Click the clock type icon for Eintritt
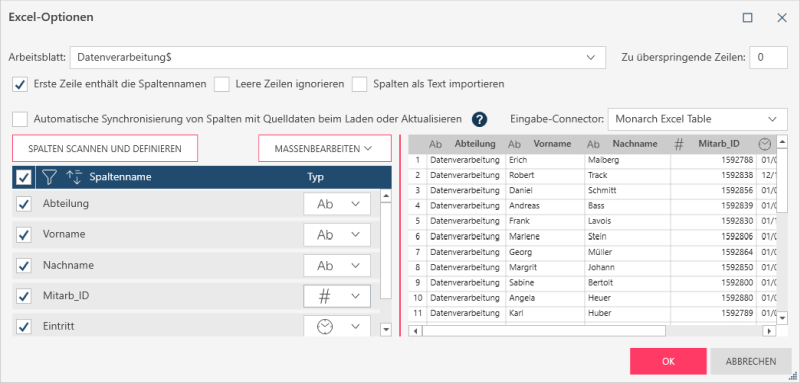Screen dimensions: 800x383 click(x=325, y=327)
